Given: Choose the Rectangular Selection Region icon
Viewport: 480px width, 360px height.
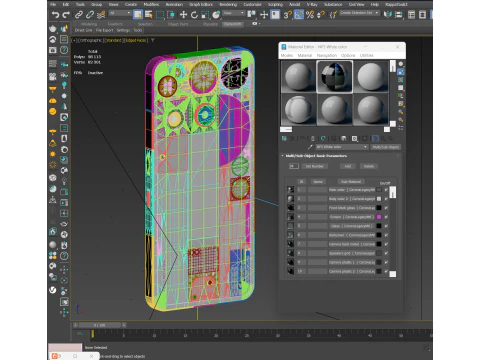Looking at the screenshot, I should pyautogui.click(x=160, y=14).
